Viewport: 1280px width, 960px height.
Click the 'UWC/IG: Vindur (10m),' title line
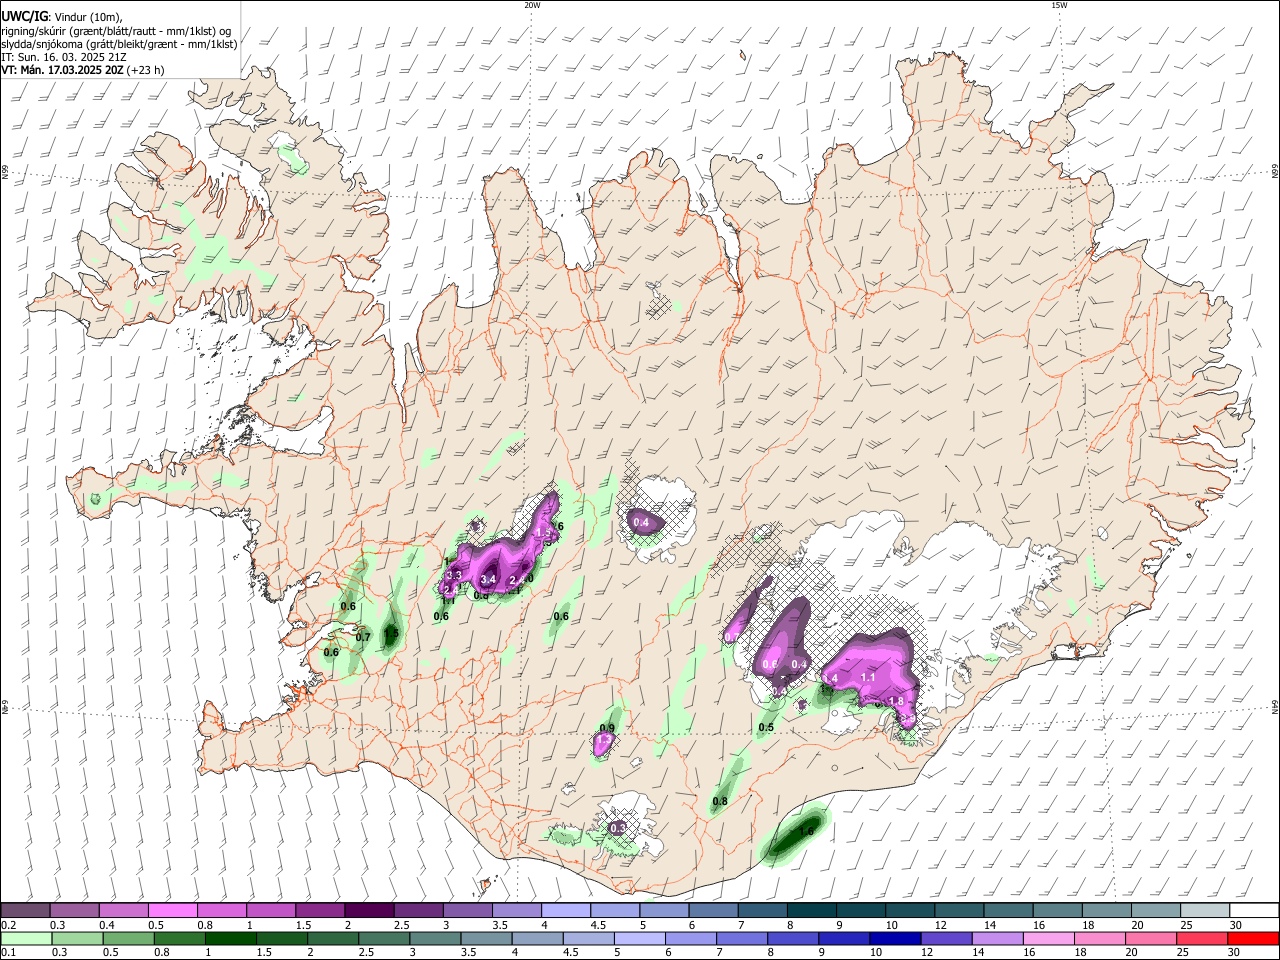tap(61, 16)
